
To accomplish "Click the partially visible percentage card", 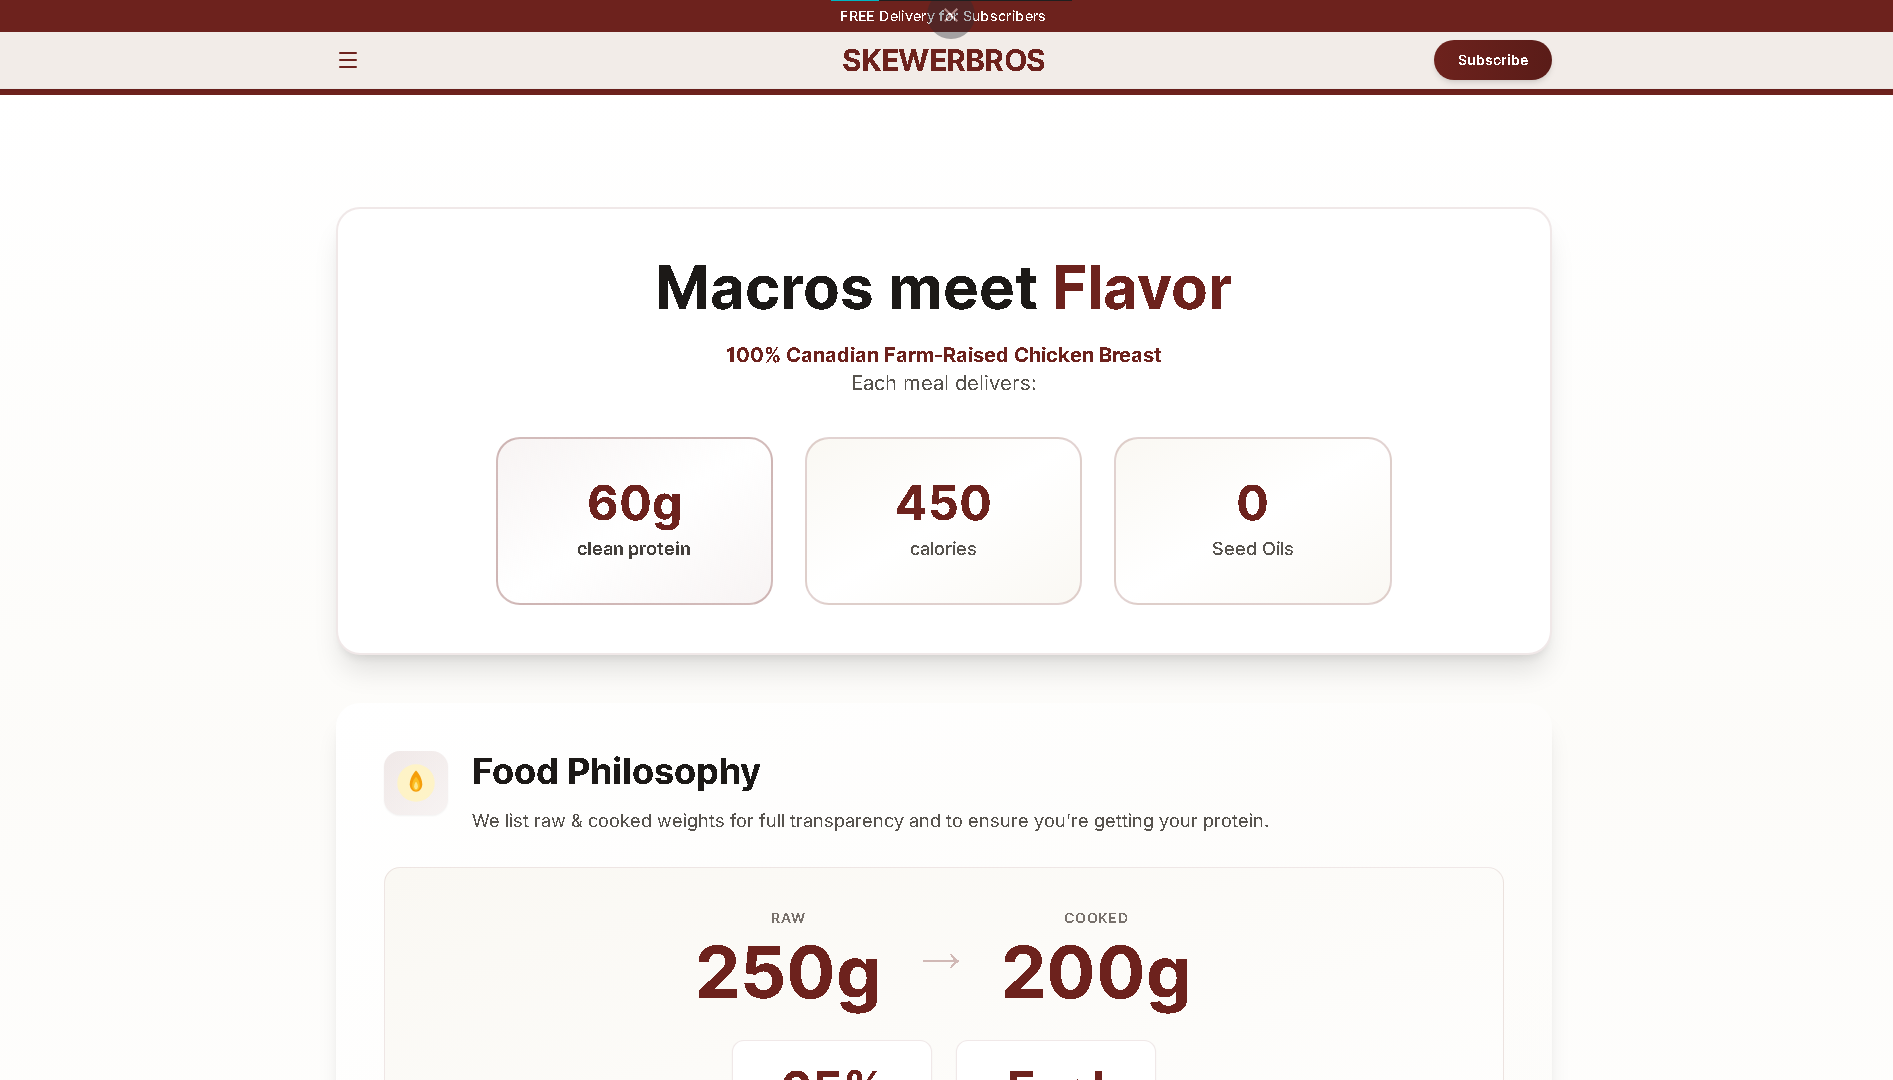I will [832, 1063].
